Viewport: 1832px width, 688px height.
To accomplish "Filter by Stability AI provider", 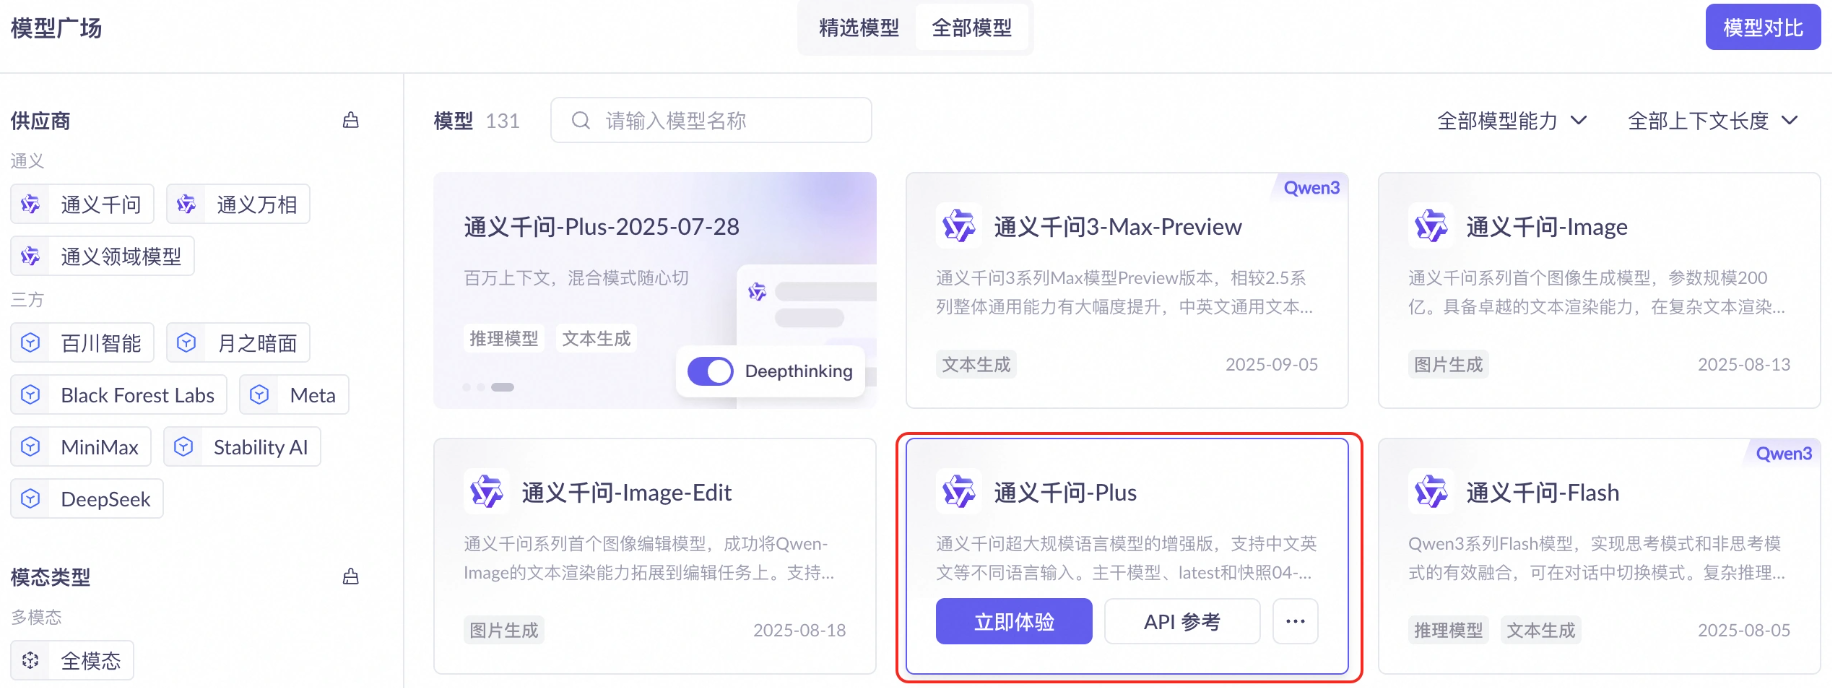I will coord(242,447).
